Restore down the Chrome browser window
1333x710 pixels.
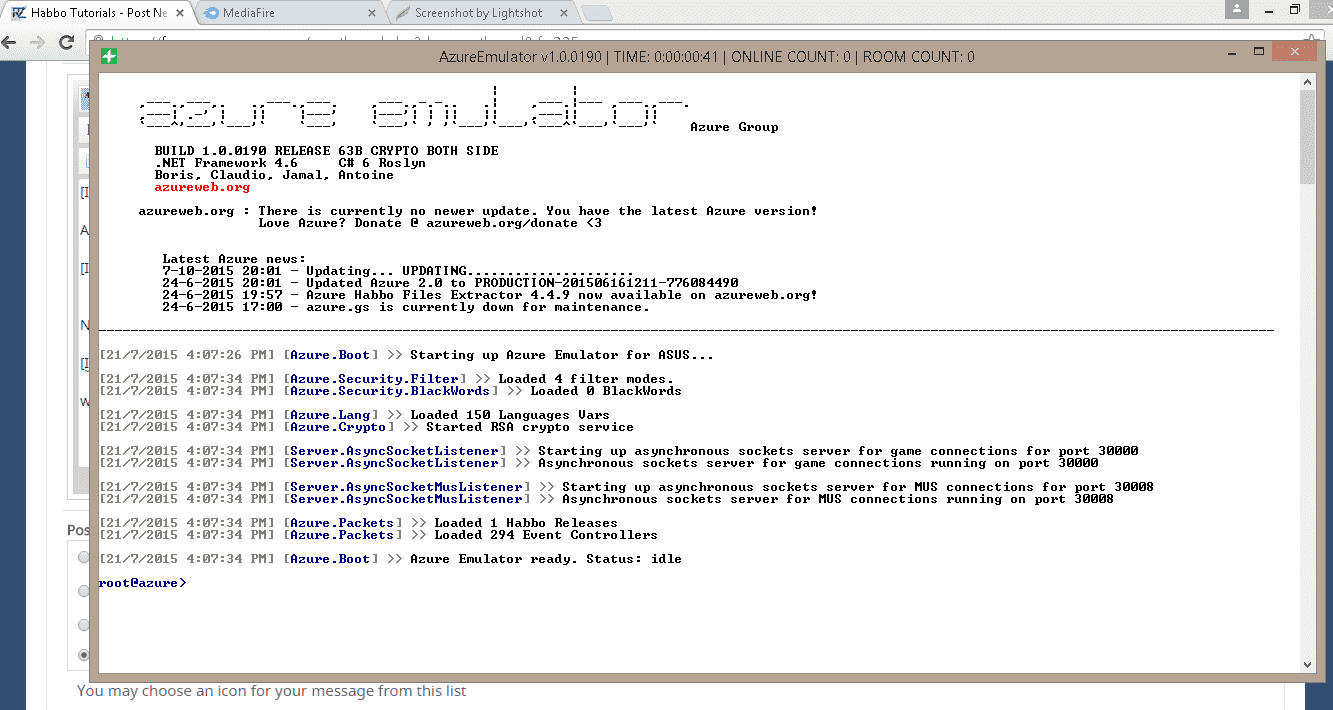pyautogui.click(x=1295, y=9)
